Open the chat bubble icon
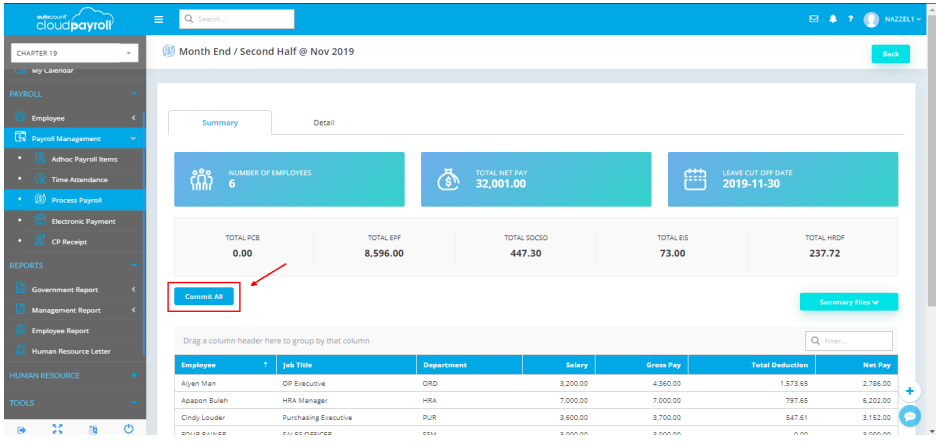 [910, 416]
